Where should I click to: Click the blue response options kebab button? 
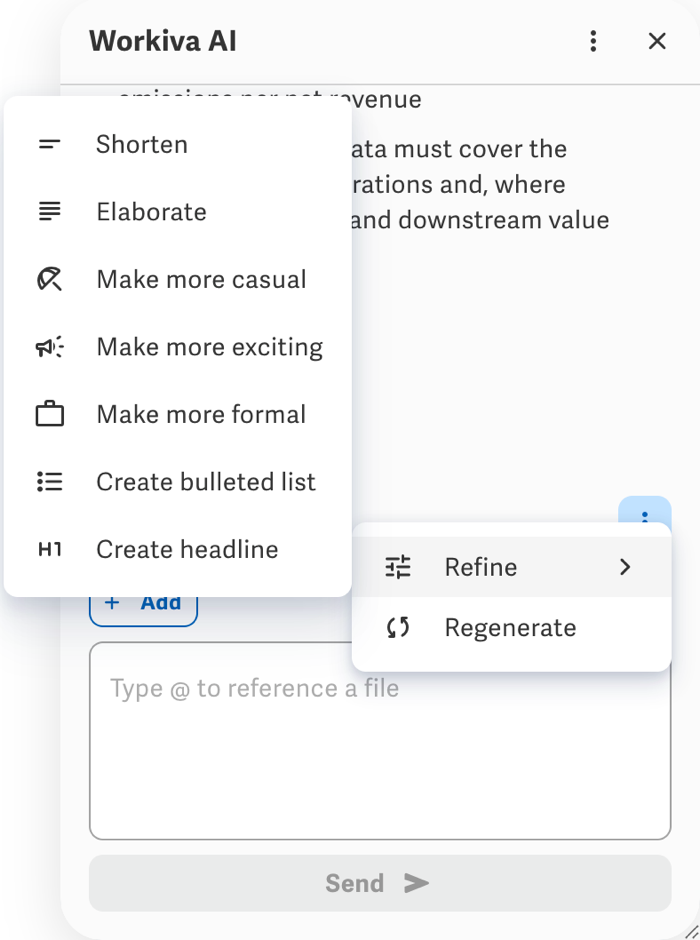point(645,511)
